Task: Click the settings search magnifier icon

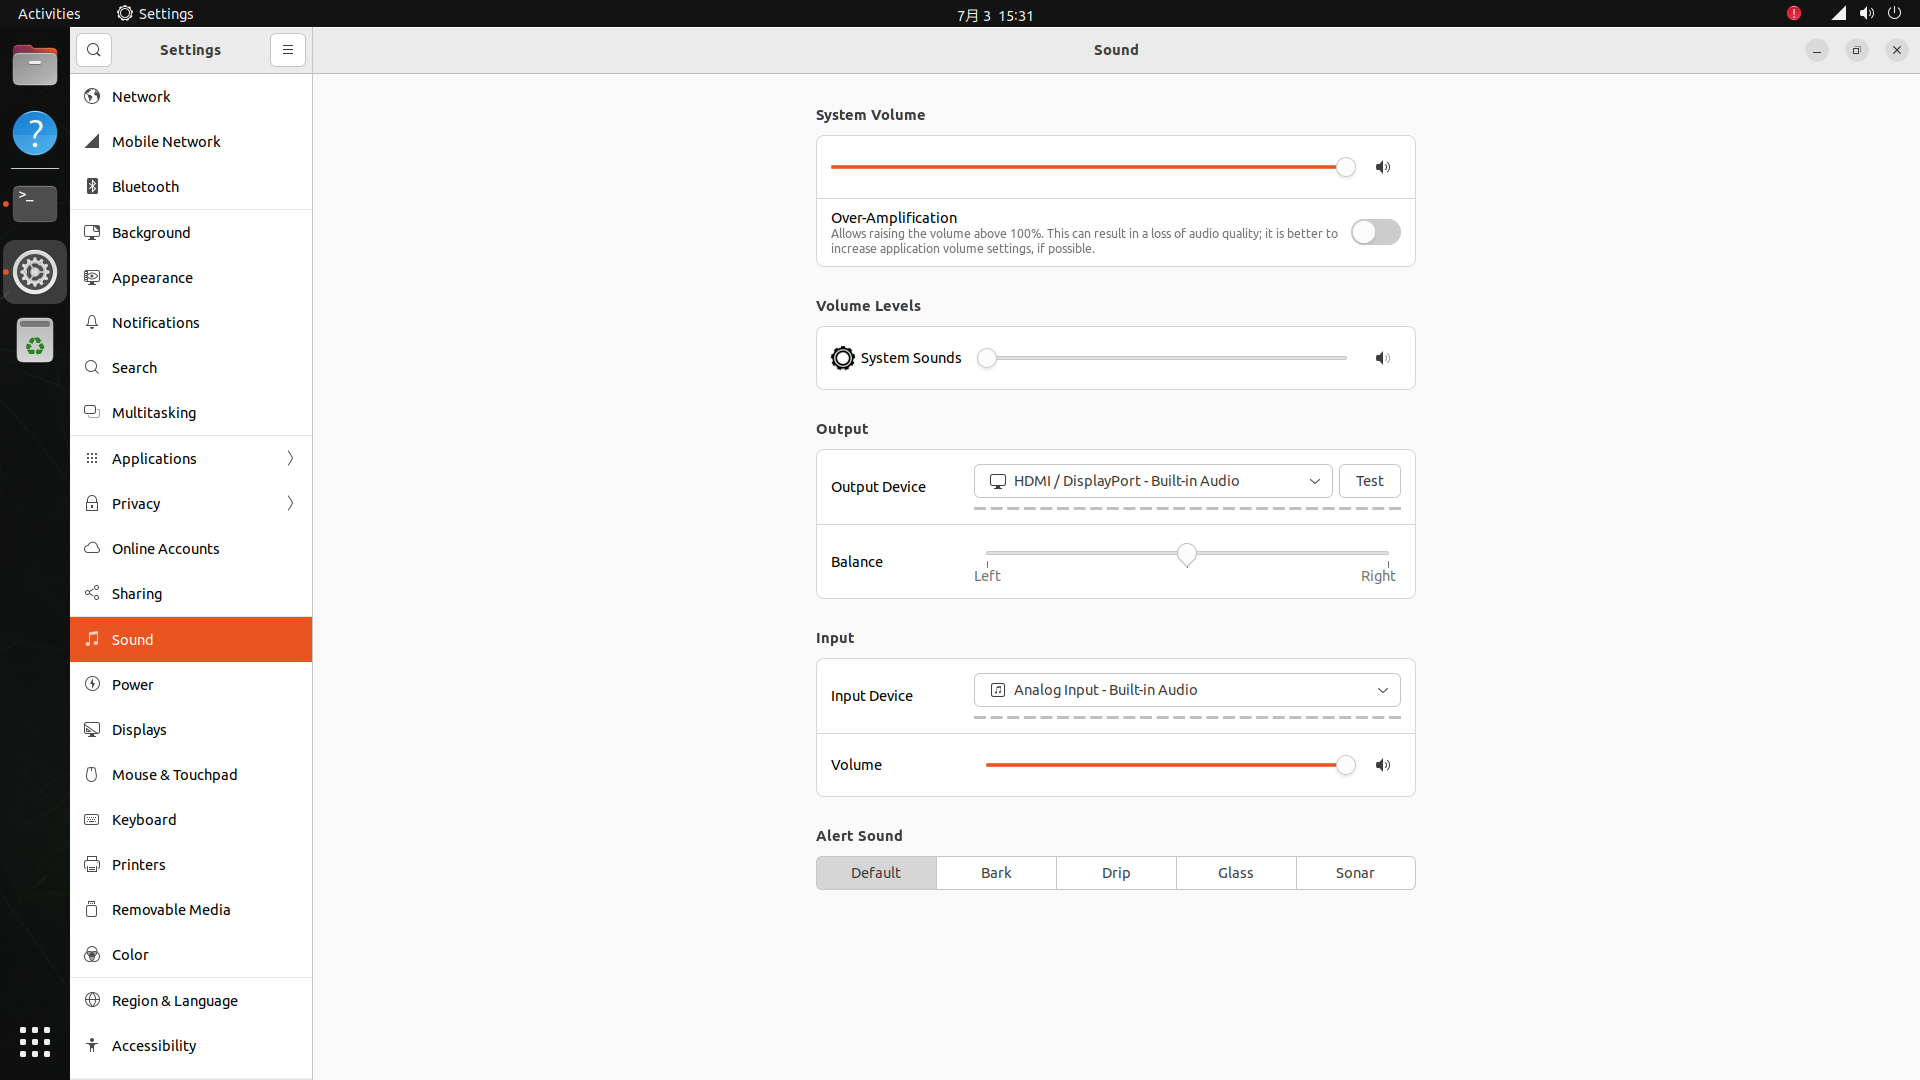Action: pos(94,50)
